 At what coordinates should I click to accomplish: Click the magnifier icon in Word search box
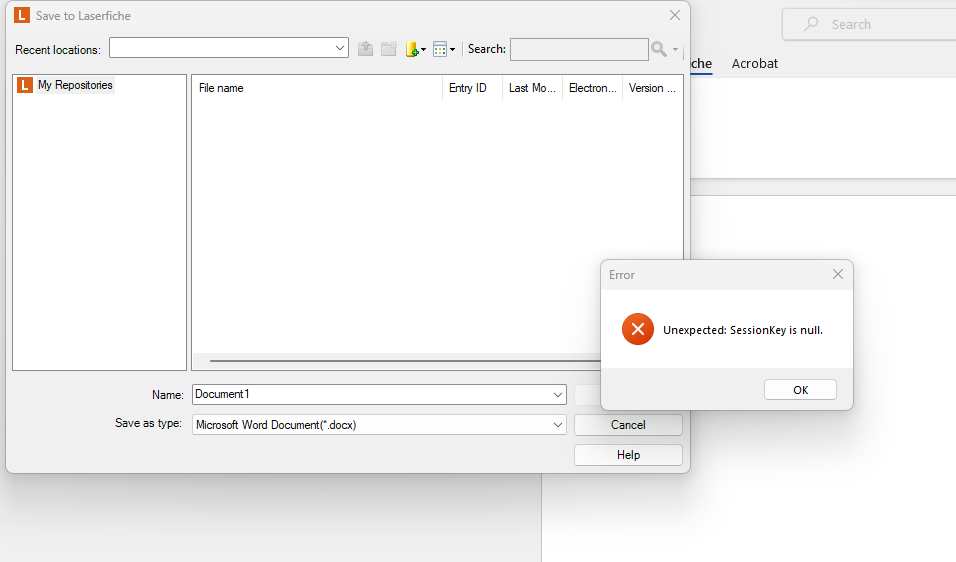[x=811, y=24]
